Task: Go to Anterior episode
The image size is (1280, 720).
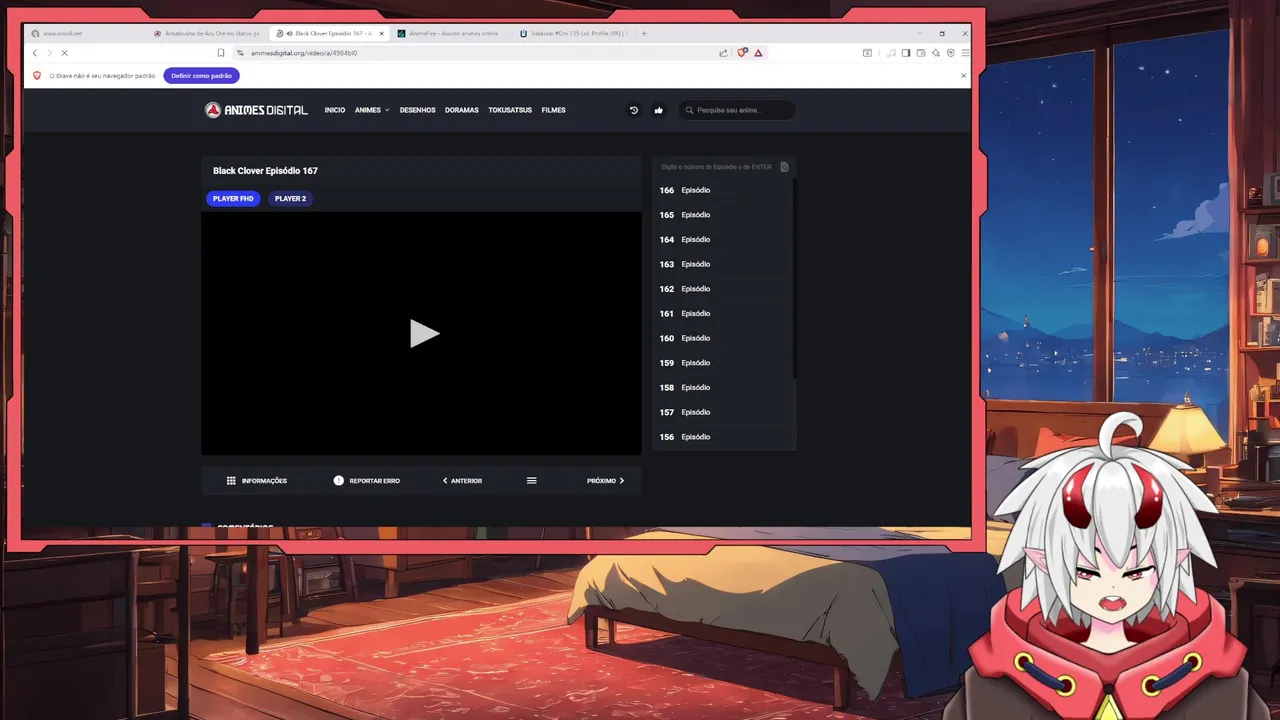Action: [462, 481]
